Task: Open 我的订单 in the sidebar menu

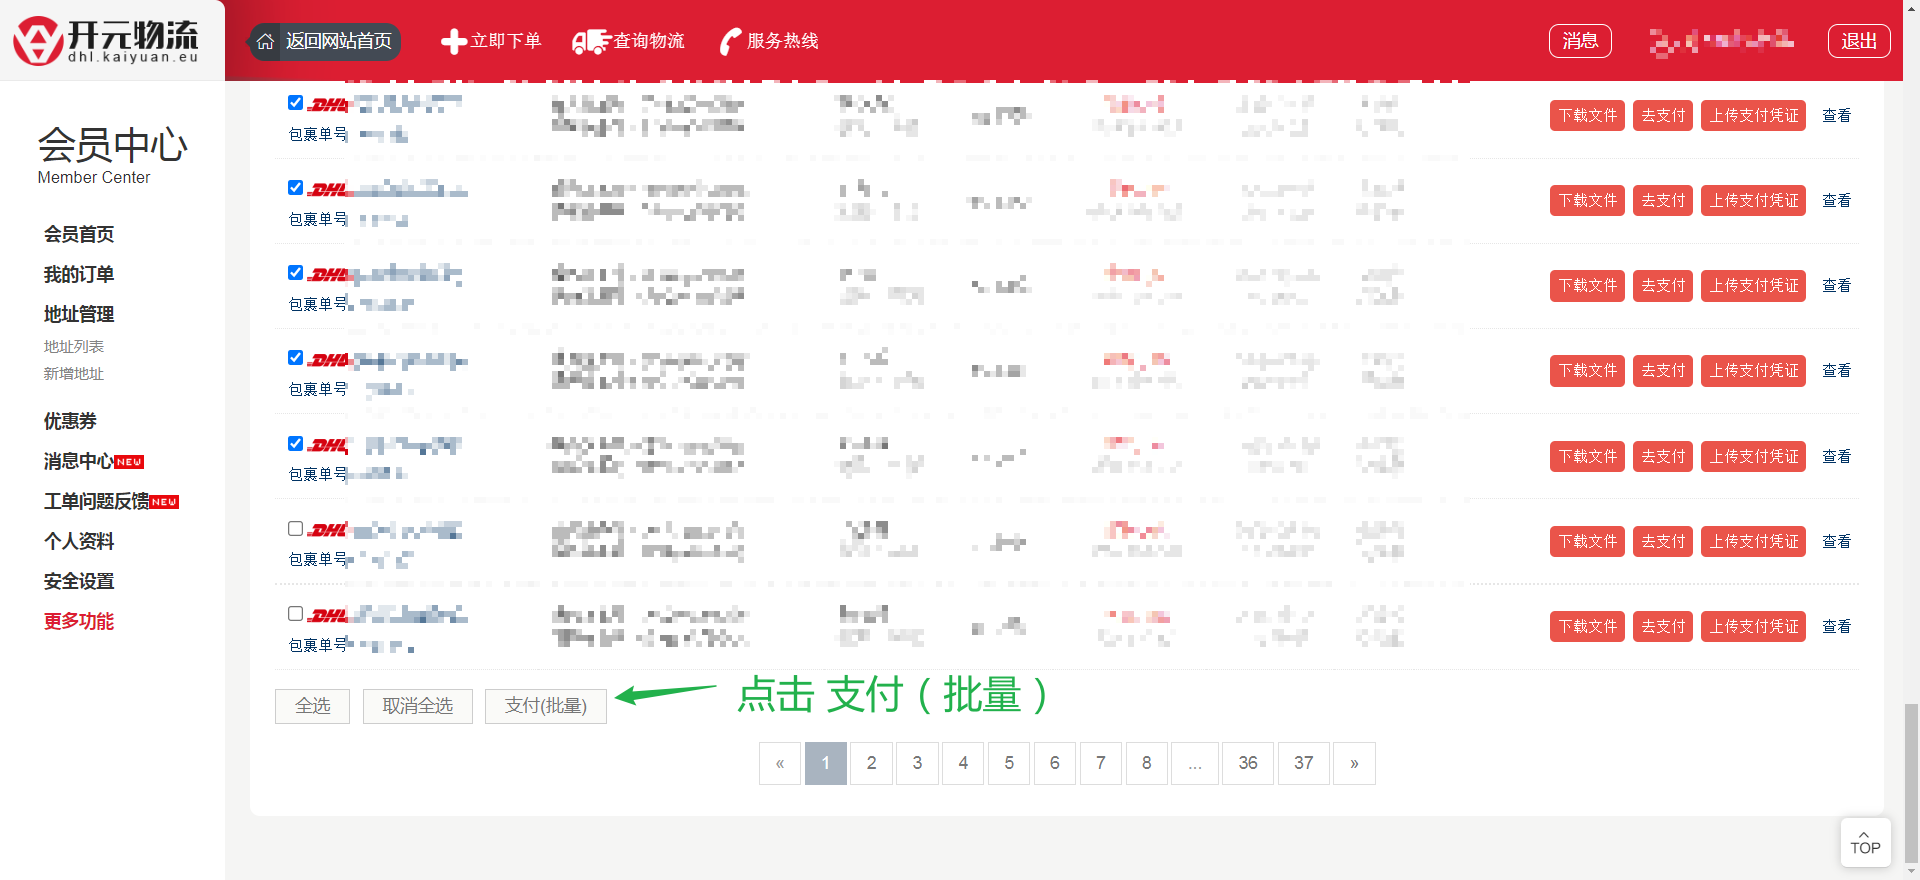Action: (79, 274)
